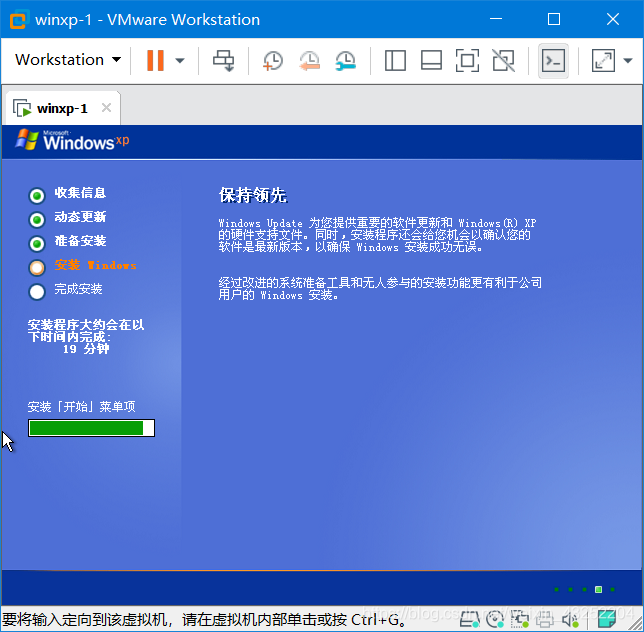Click the '19 分钟' remaining time text
This screenshot has width=644, height=632.
click(86, 349)
